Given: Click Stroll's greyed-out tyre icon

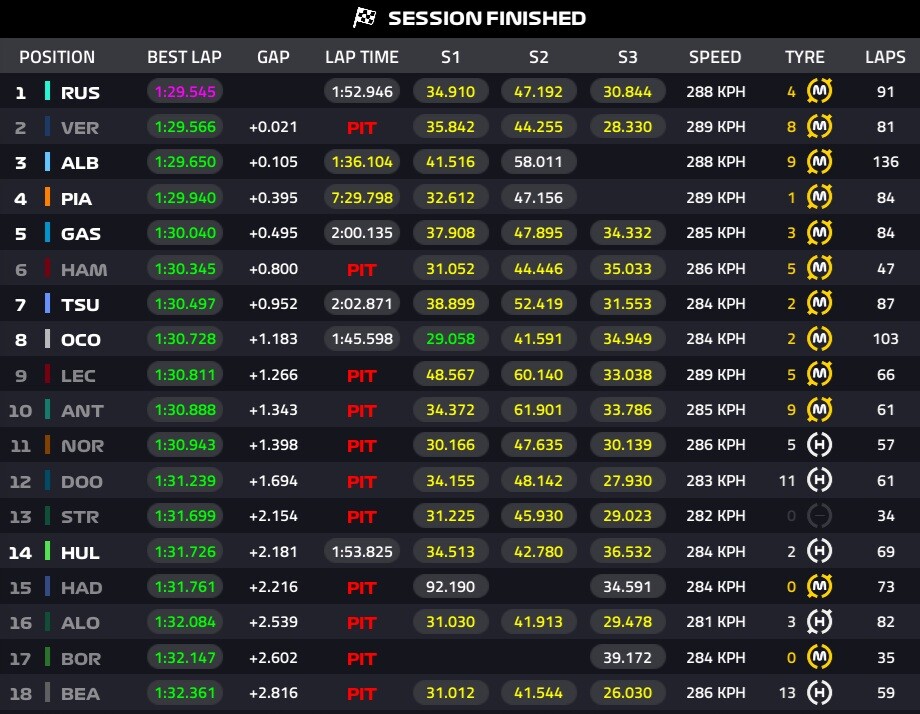Looking at the screenshot, I should click(820, 516).
